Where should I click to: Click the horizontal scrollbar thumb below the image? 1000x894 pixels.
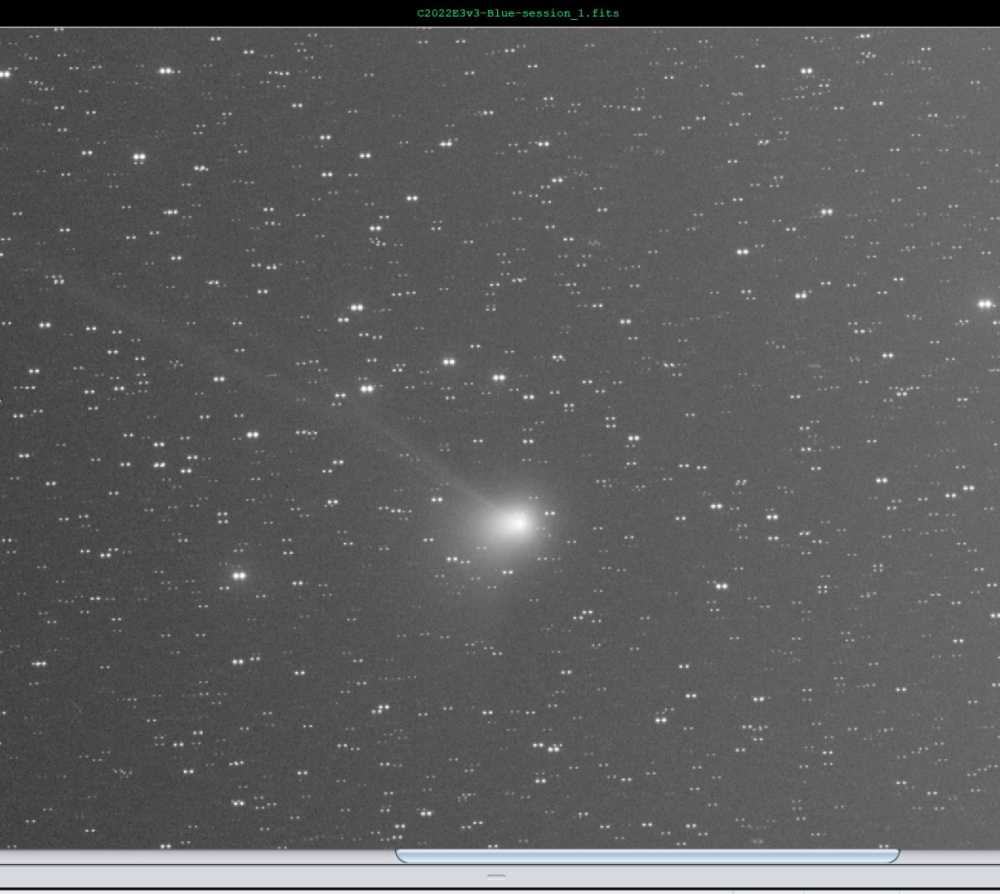click(x=647, y=856)
